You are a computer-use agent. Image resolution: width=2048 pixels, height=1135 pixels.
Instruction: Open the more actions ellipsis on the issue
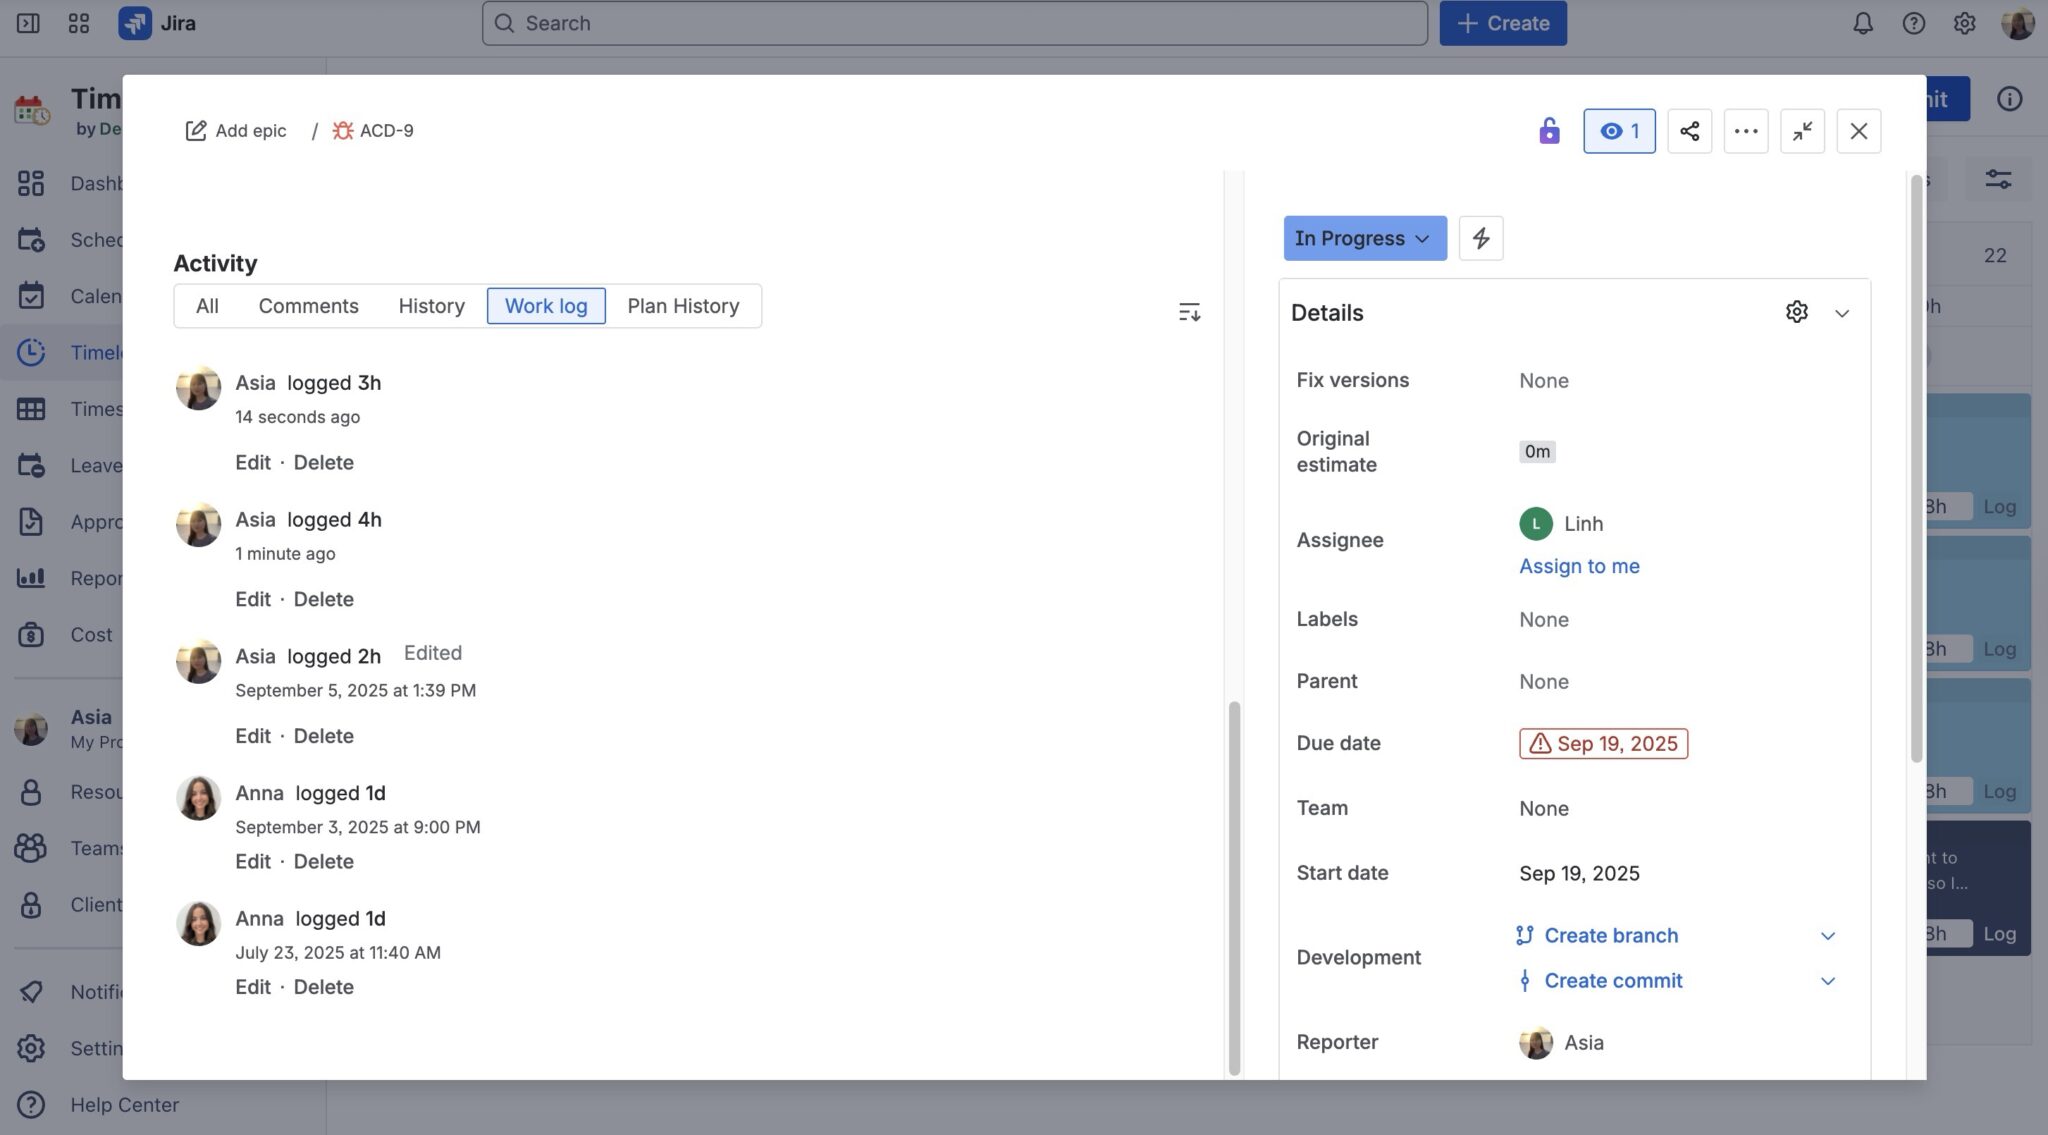[1746, 130]
